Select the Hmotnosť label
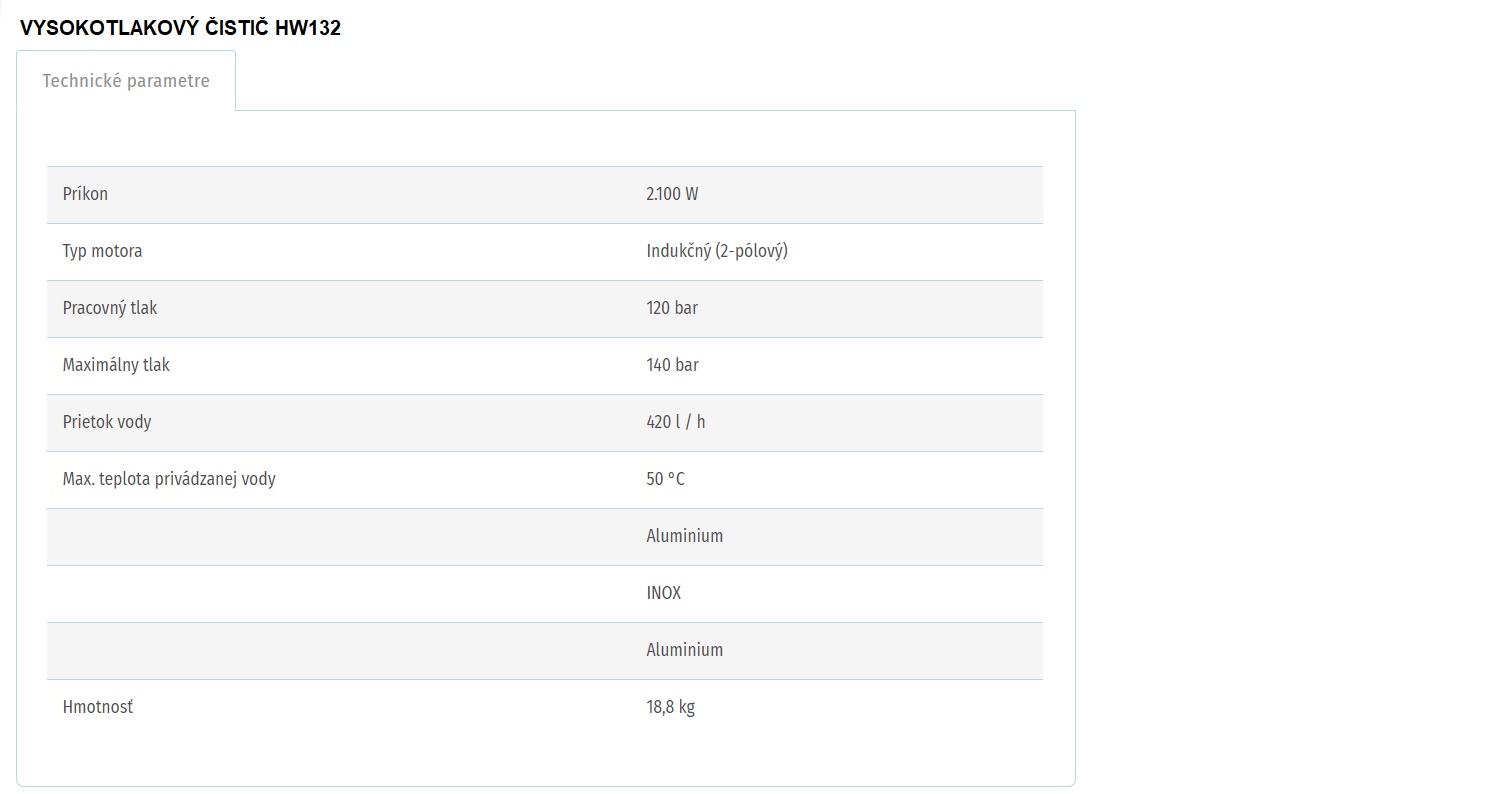Image resolution: width=1511 pixels, height=794 pixels. point(98,707)
